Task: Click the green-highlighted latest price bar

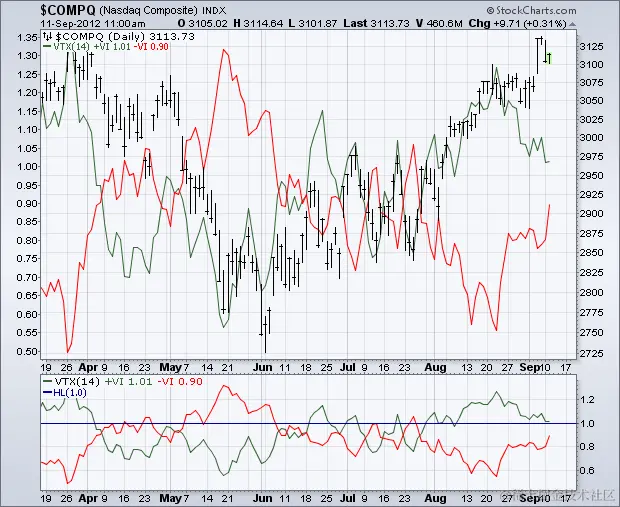Action: [x=549, y=59]
